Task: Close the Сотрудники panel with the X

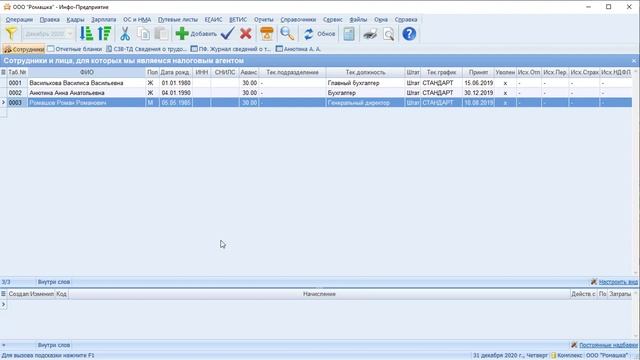Action: click(x=634, y=61)
